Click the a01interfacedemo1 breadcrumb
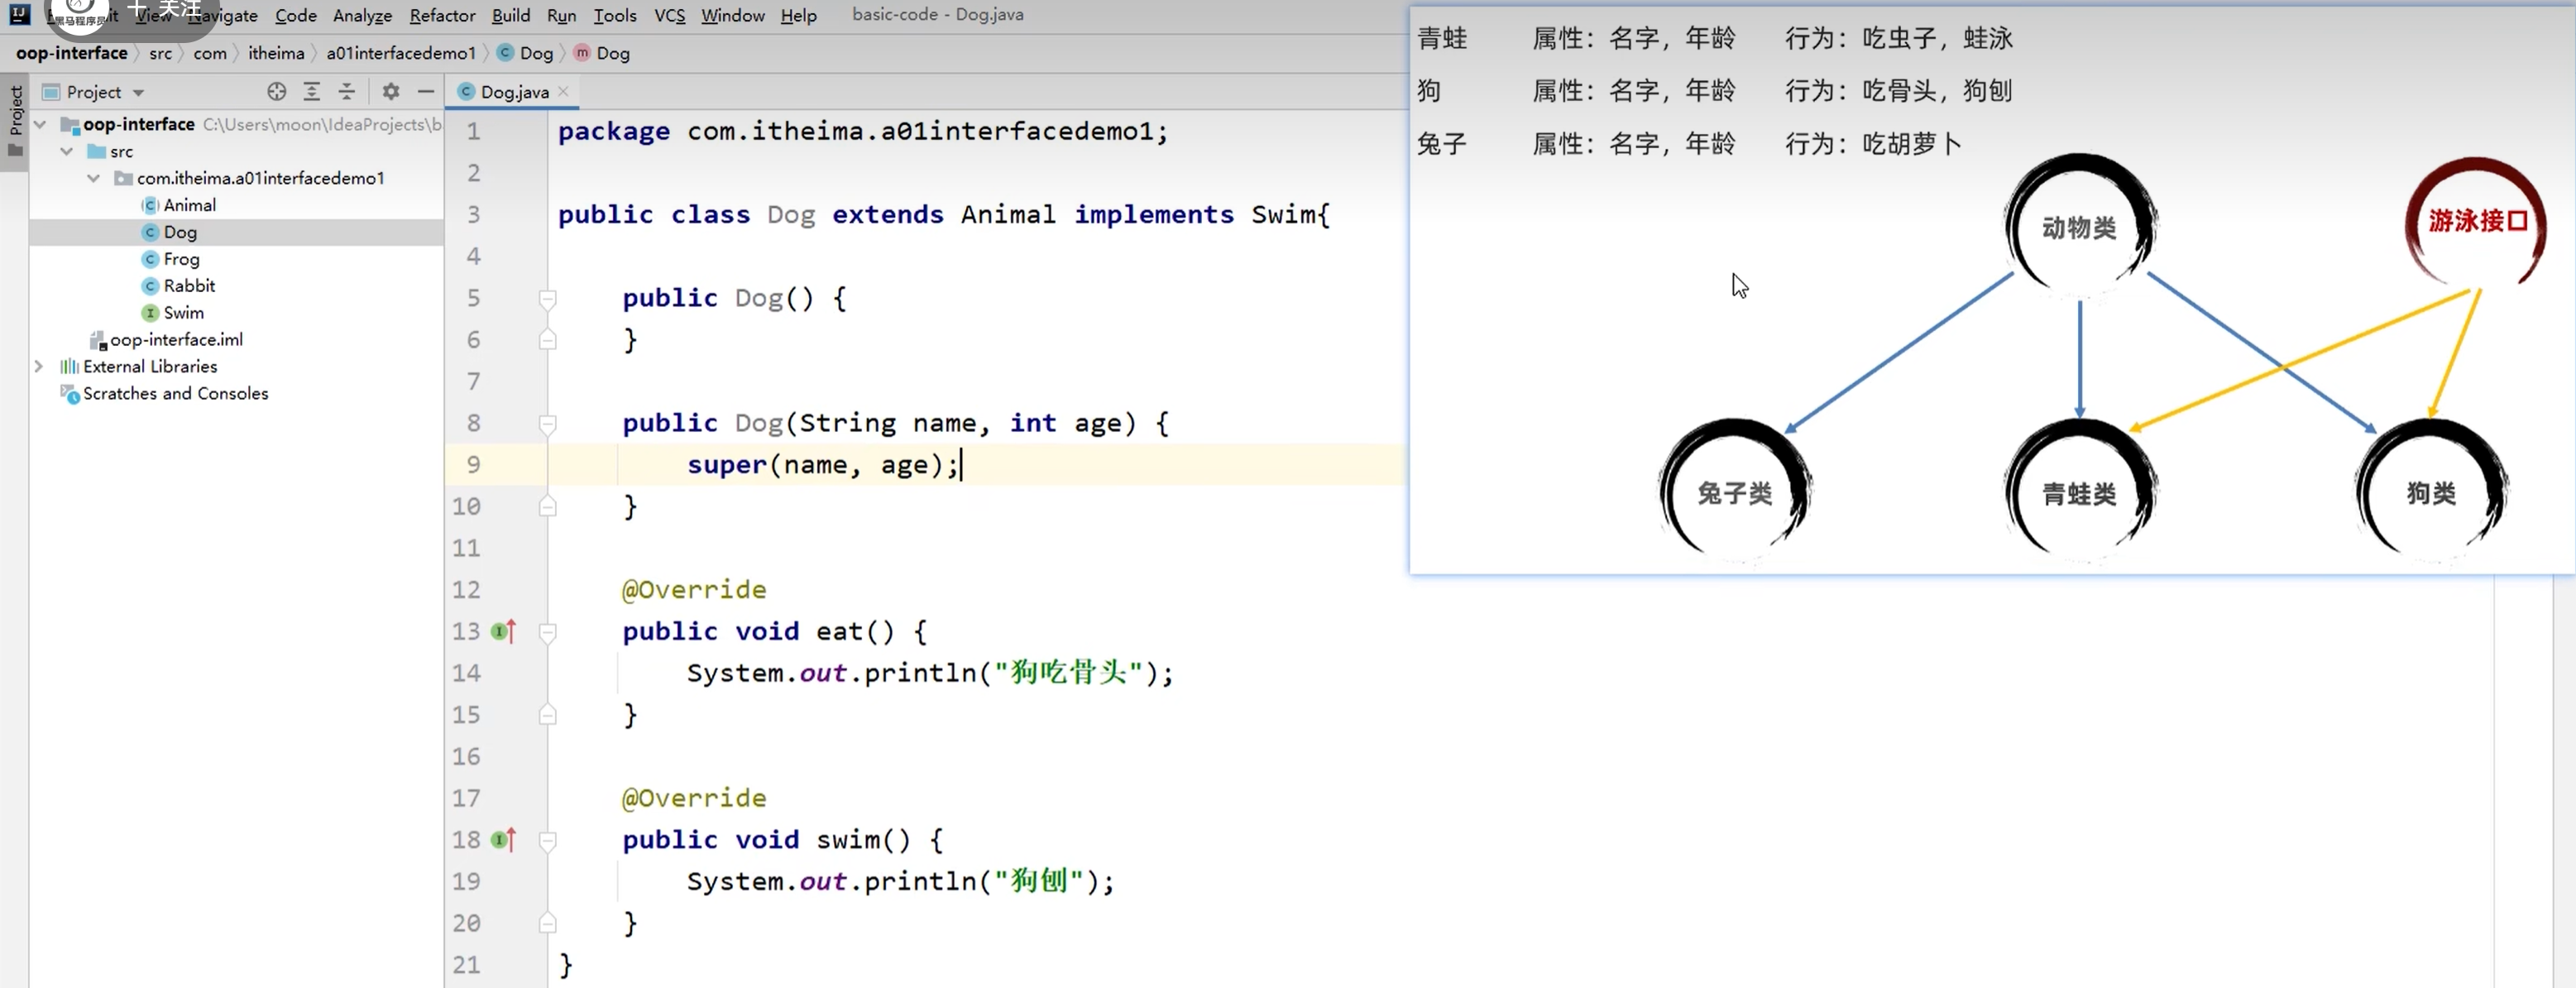The width and height of the screenshot is (2576, 988). click(x=400, y=53)
